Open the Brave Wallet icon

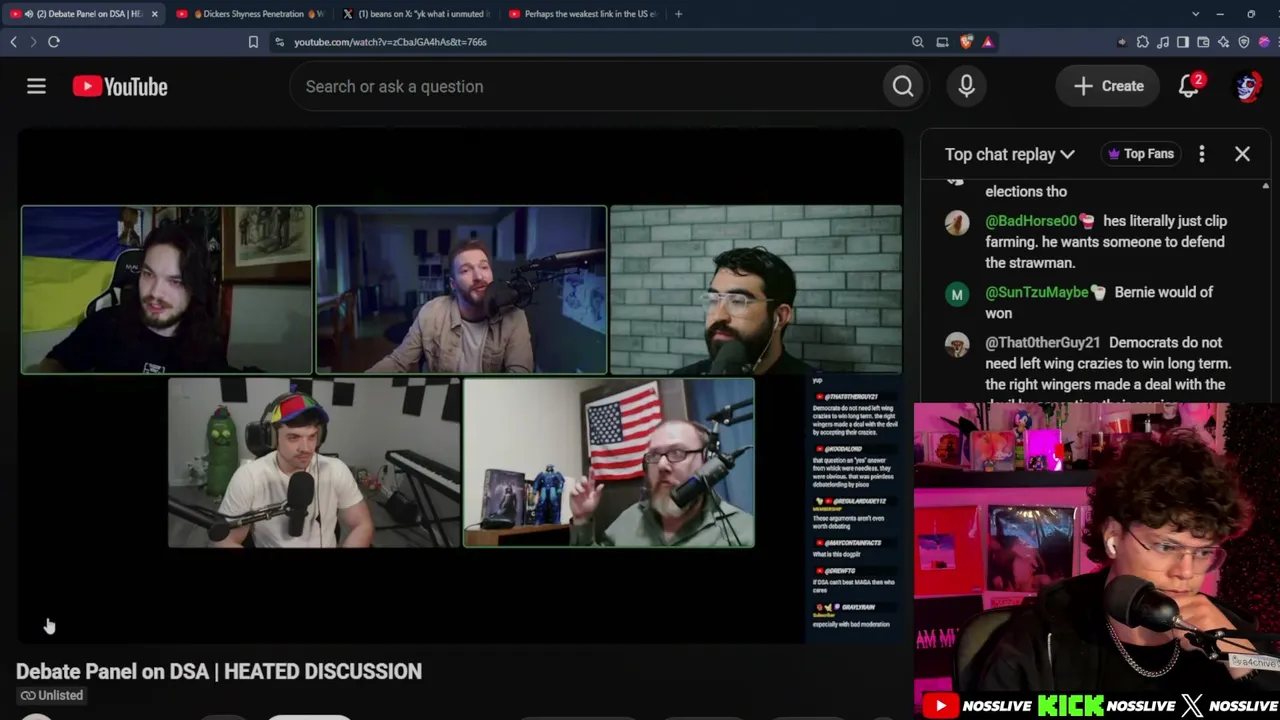point(1203,42)
